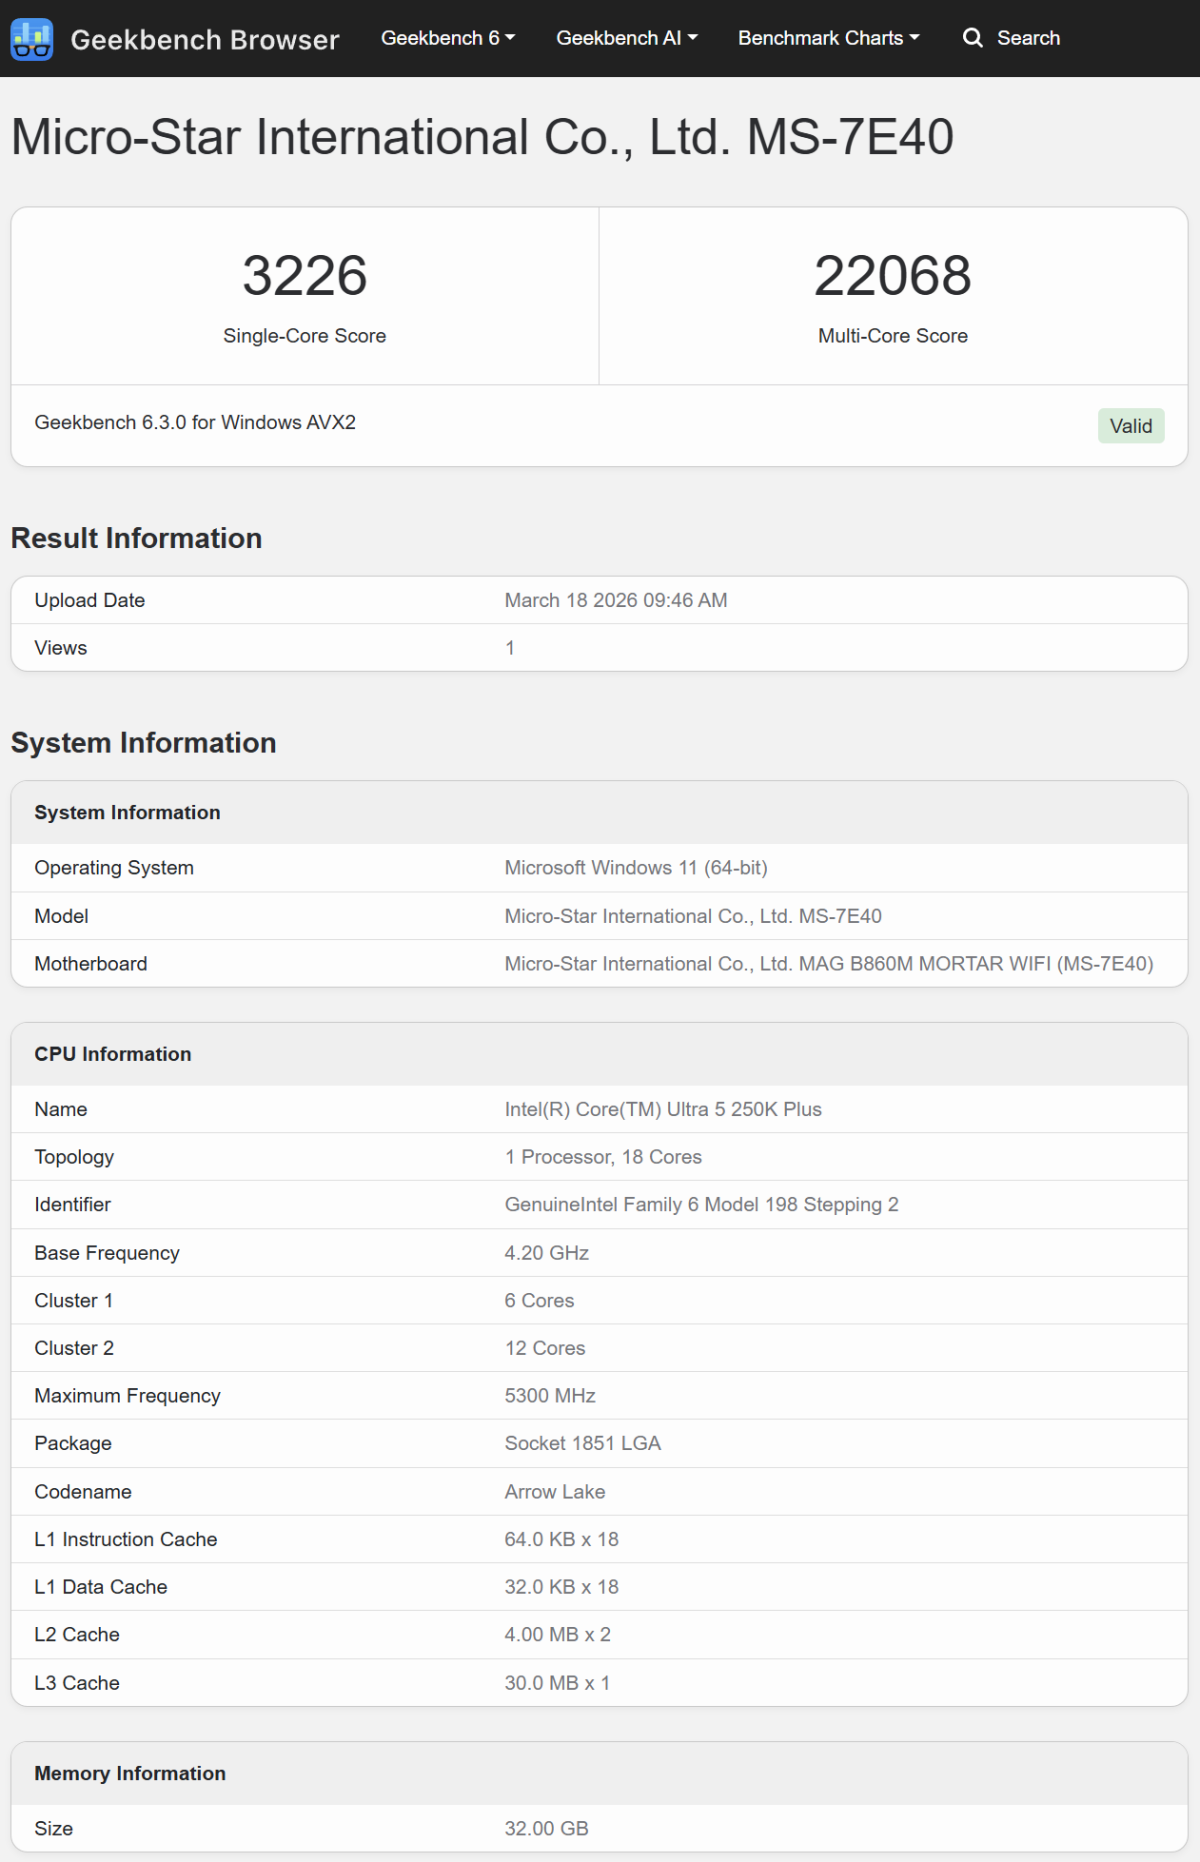The height and width of the screenshot is (1862, 1200).
Task: Click the MS-7E40 page heading
Action: 482,137
